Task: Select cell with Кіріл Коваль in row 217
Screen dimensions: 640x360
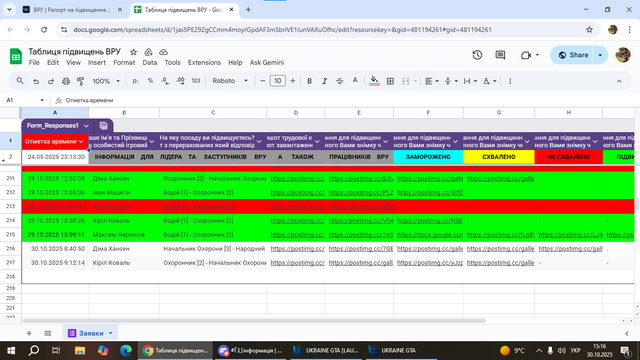Action: (124, 263)
